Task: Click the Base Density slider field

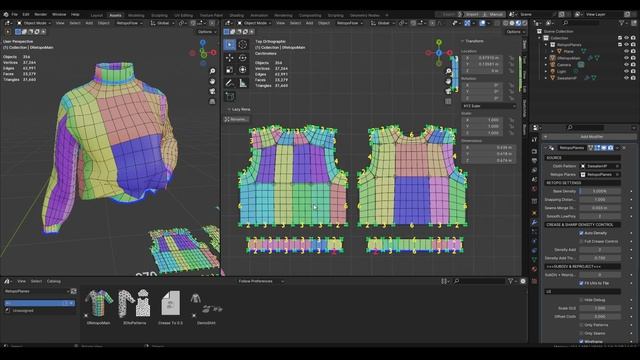Action: click(x=600, y=191)
